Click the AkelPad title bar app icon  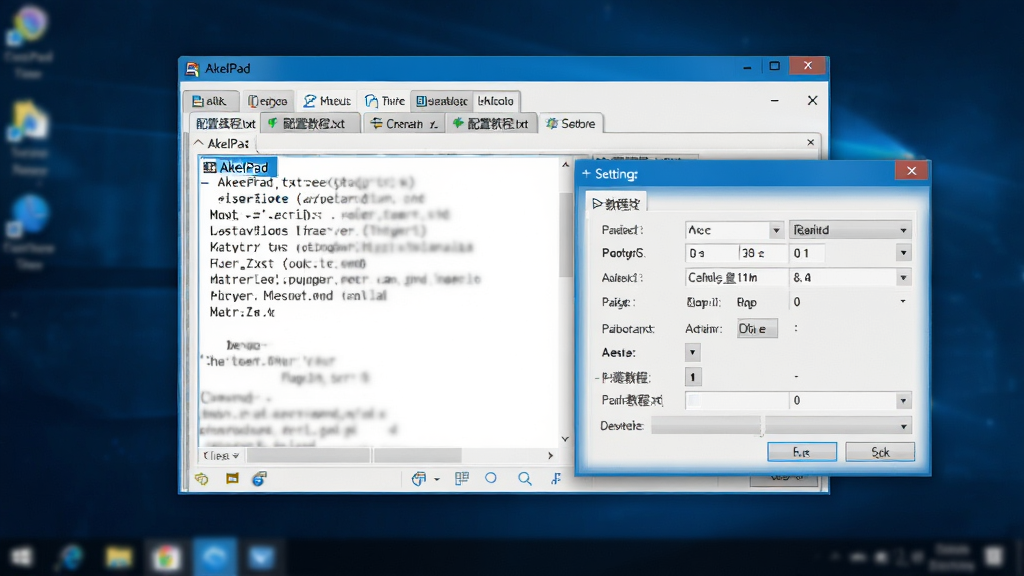(192, 69)
